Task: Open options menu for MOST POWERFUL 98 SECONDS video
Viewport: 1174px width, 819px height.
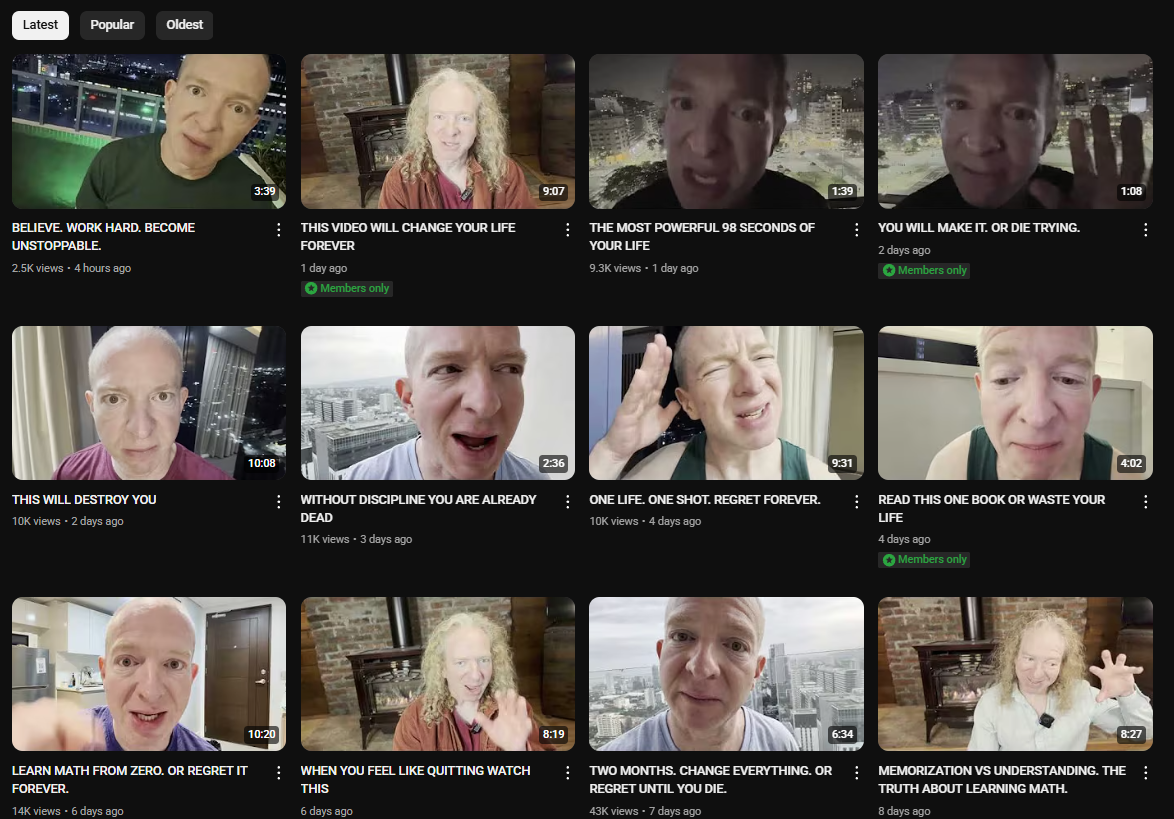Action: tap(857, 230)
